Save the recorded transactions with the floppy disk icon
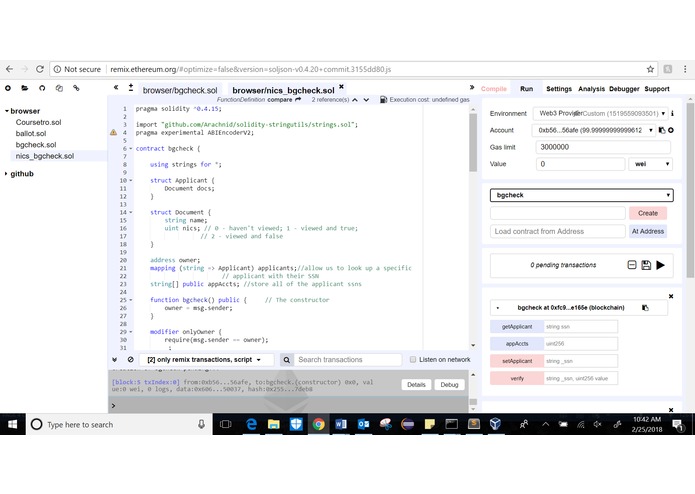The height and width of the screenshot is (494, 695). pyautogui.click(x=646, y=265)
